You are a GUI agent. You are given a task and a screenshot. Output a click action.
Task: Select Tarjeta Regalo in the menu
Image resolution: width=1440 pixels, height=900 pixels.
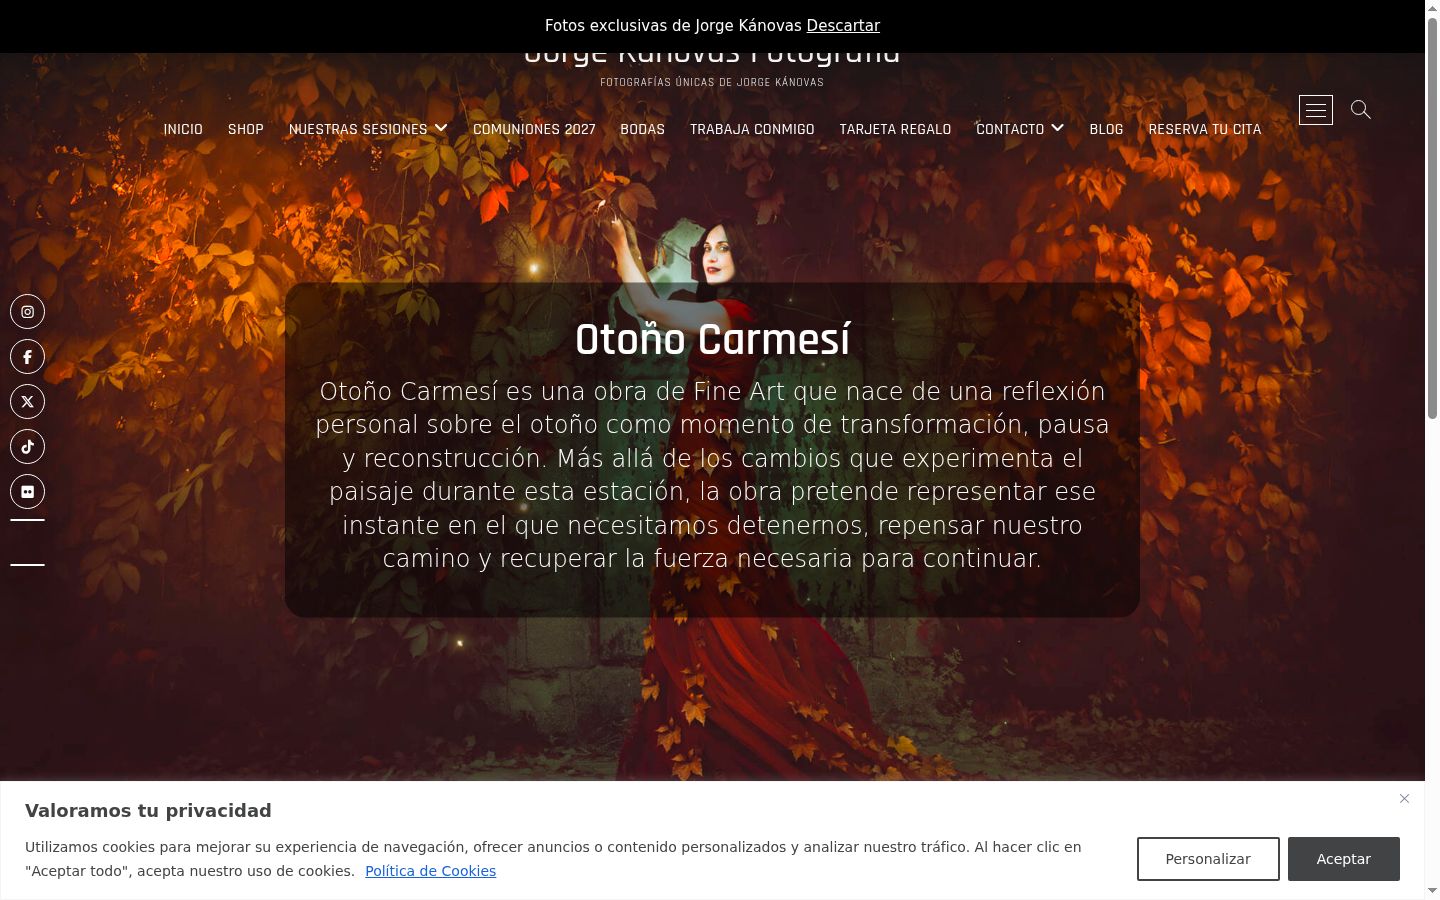point(895,129)
